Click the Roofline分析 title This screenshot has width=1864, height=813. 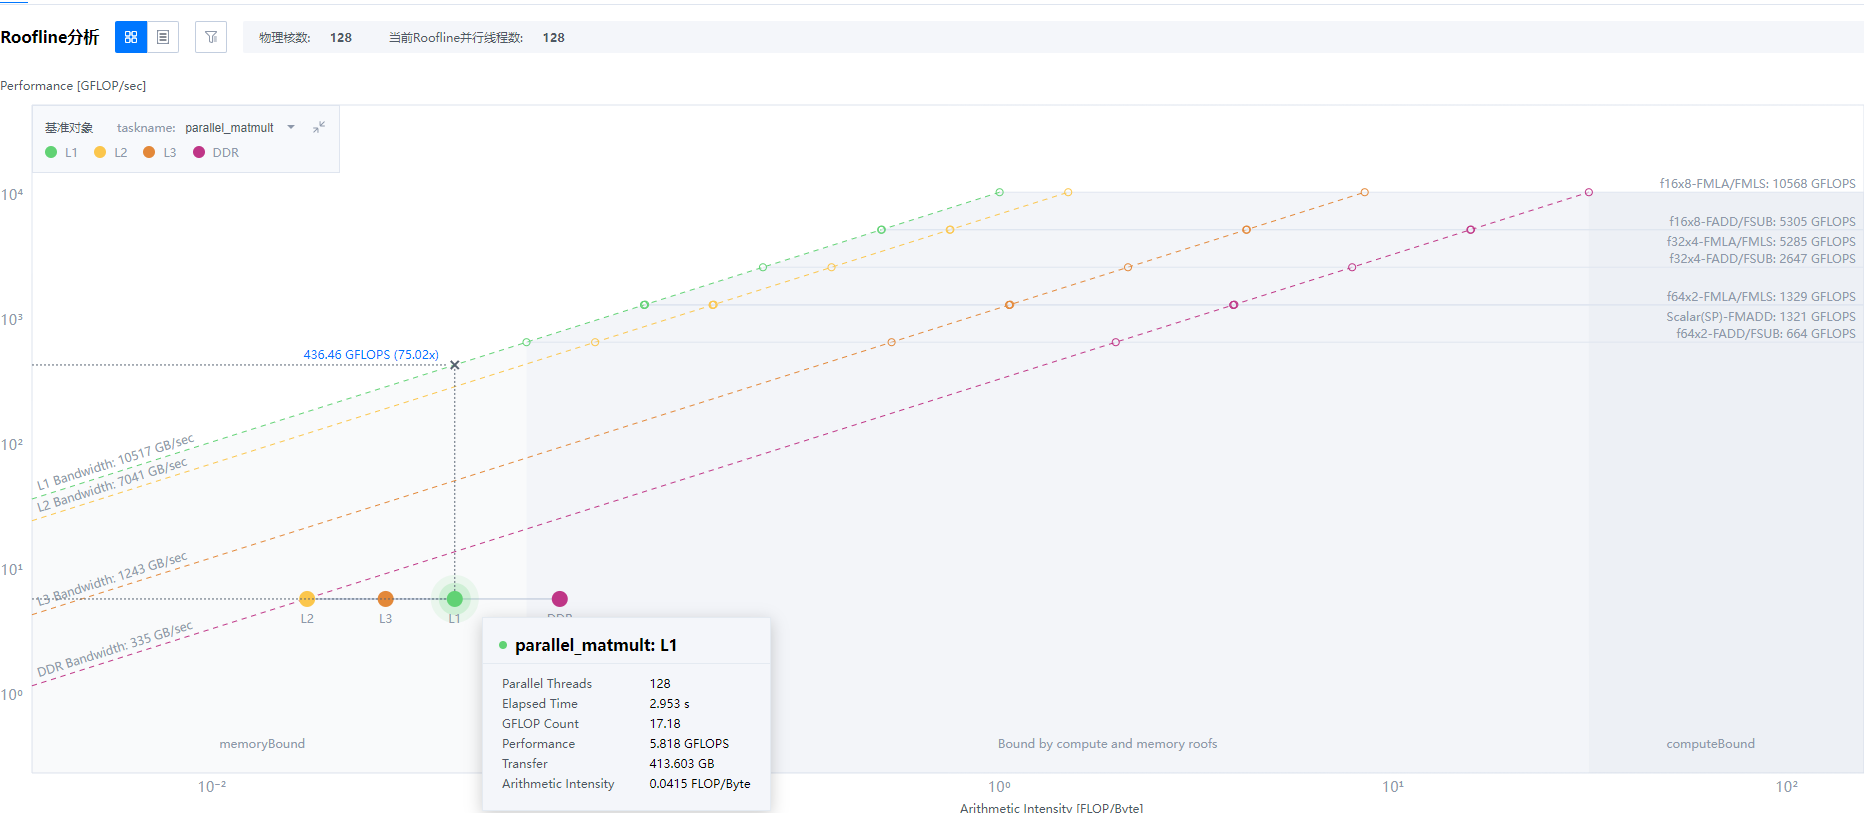(x=50, y=37)
